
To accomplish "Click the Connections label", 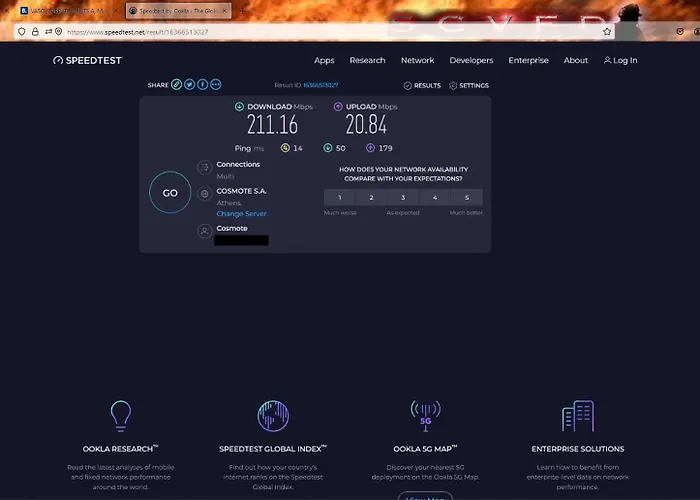I will pyautogui.click(x=238, y=164).
